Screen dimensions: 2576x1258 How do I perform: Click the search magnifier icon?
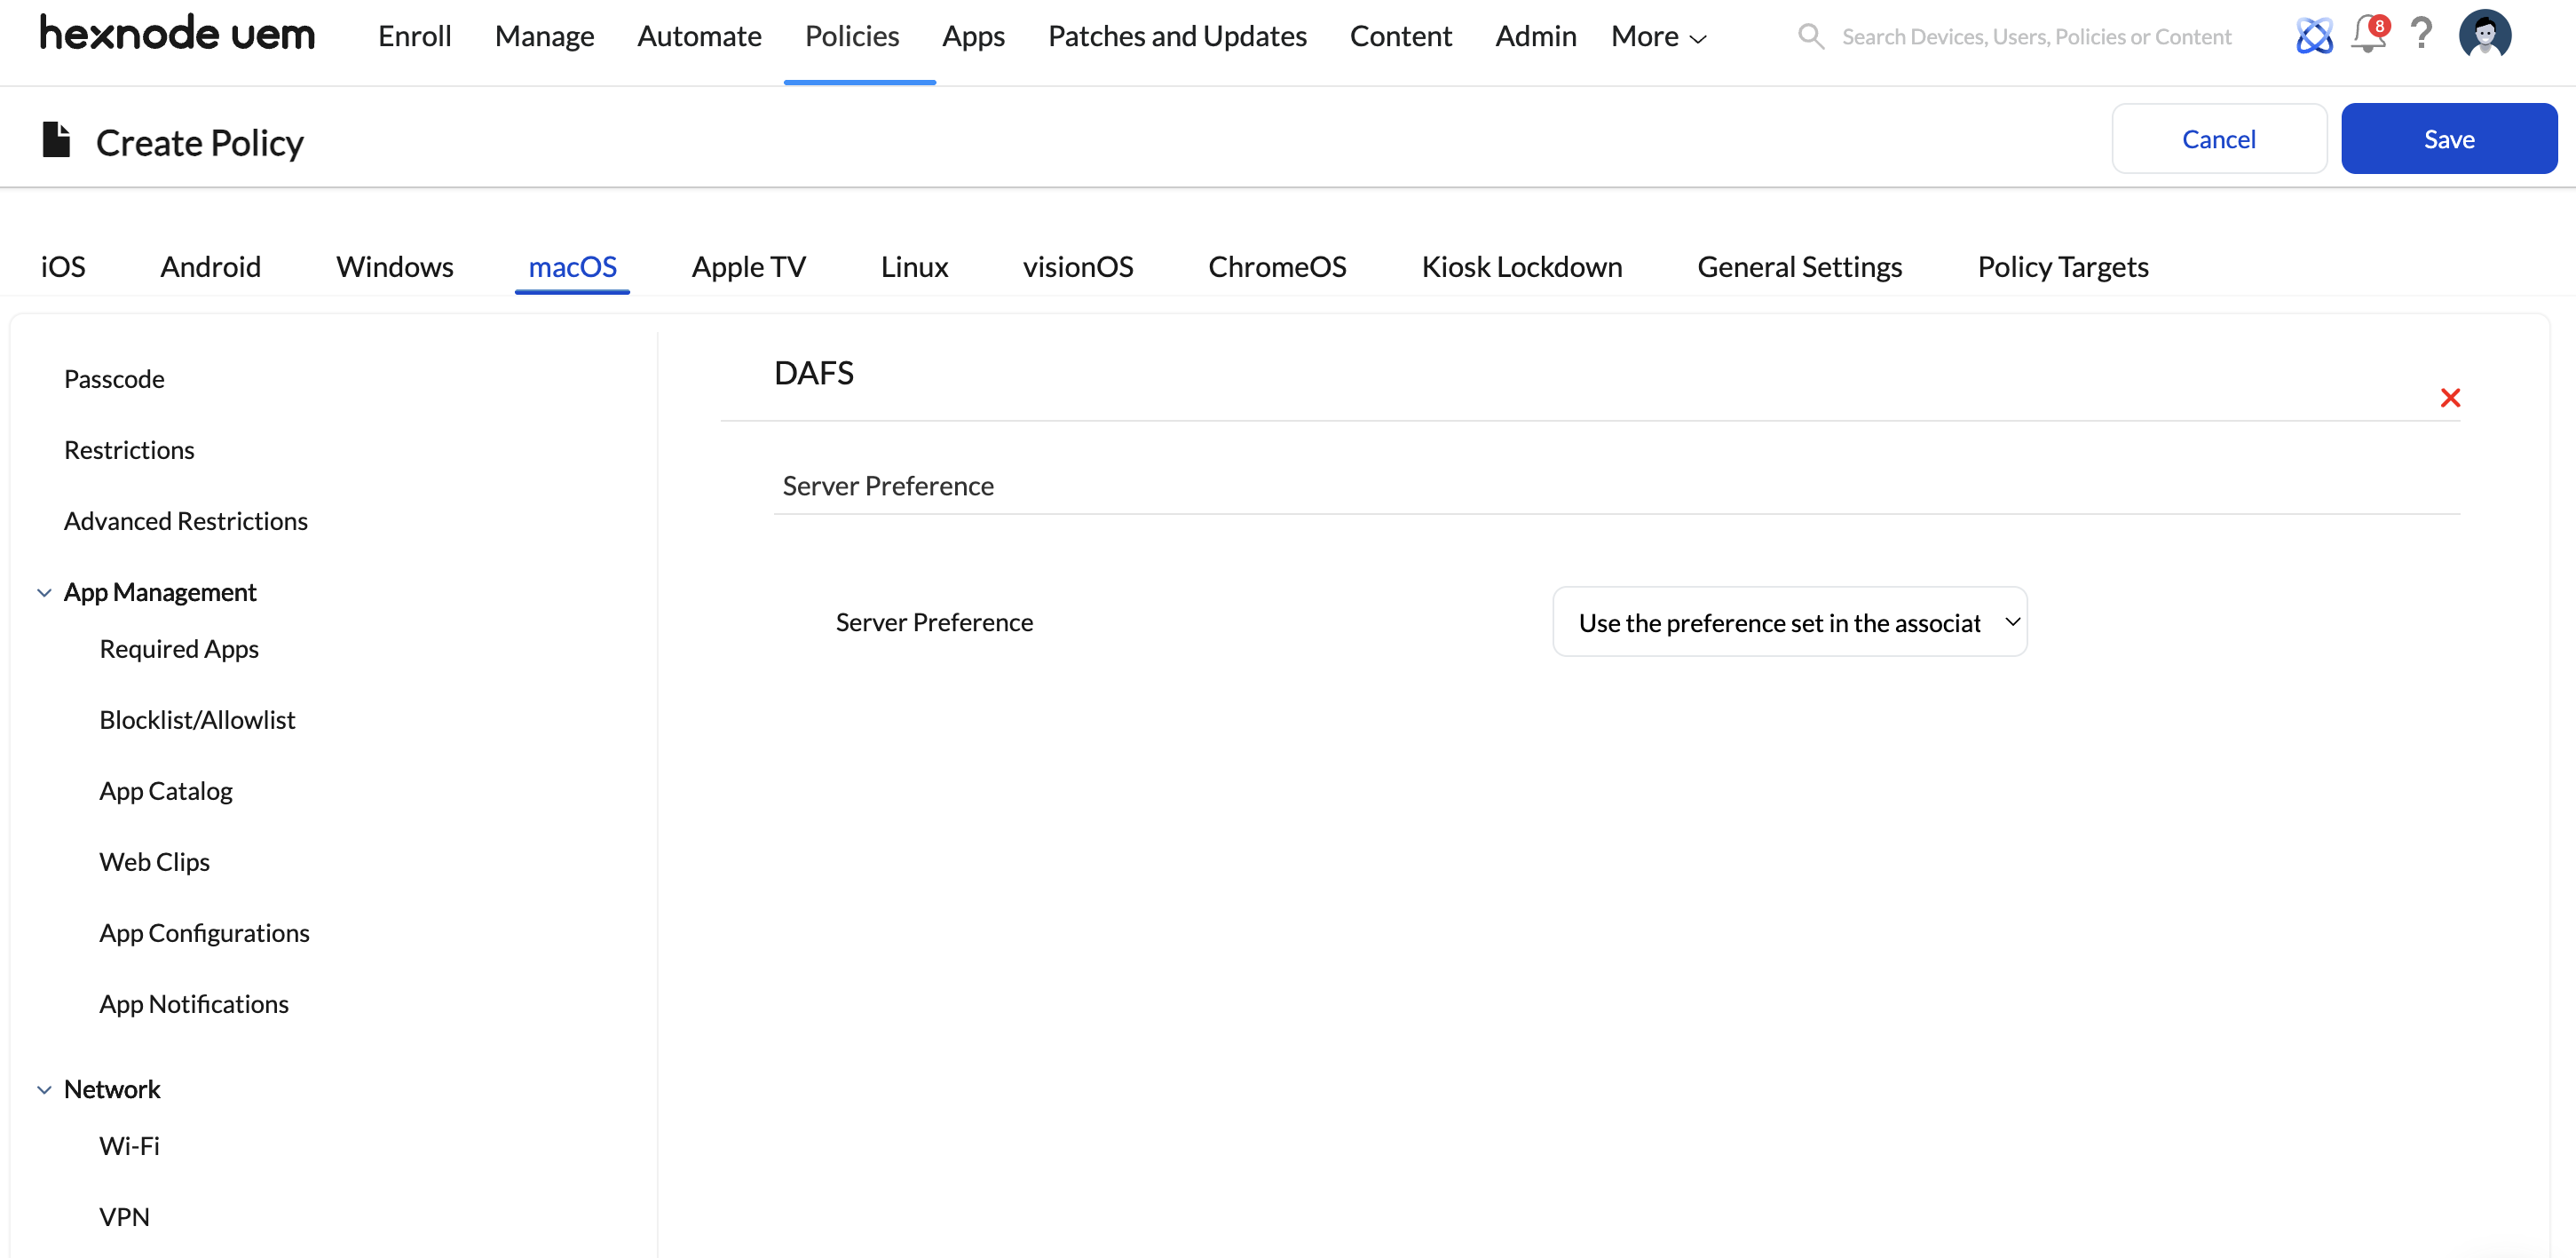tap(1811, 37)
